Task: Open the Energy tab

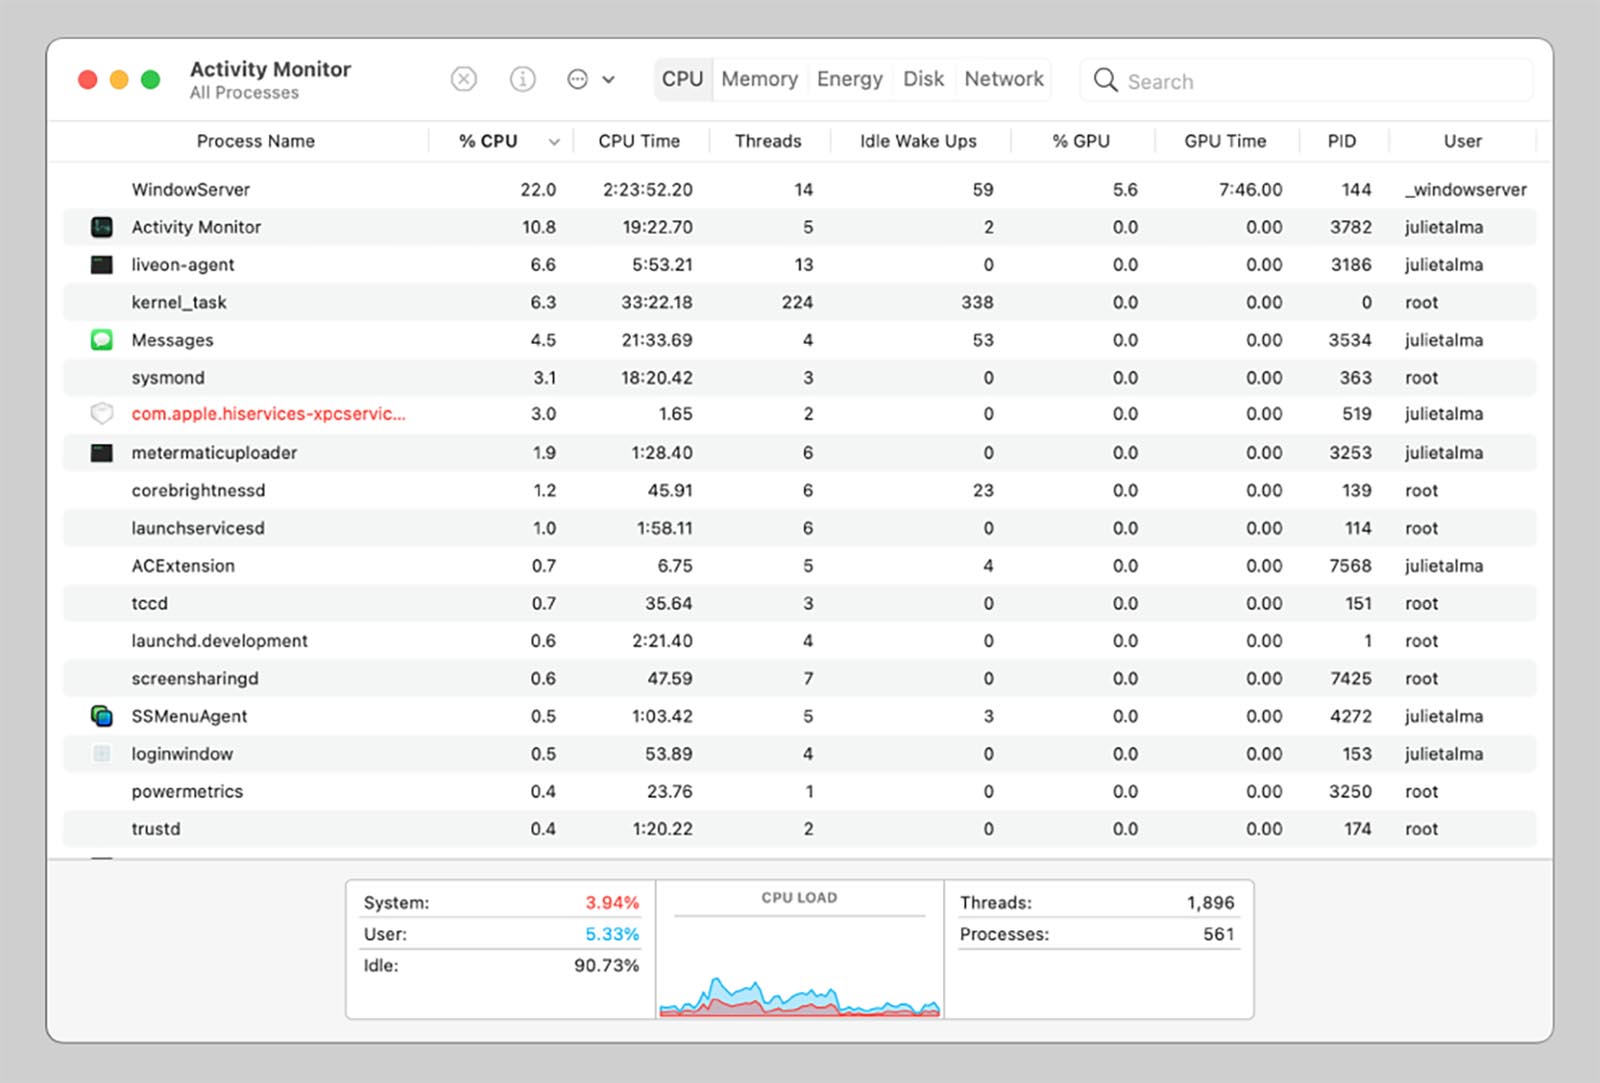Action: (x=850, y=79)
